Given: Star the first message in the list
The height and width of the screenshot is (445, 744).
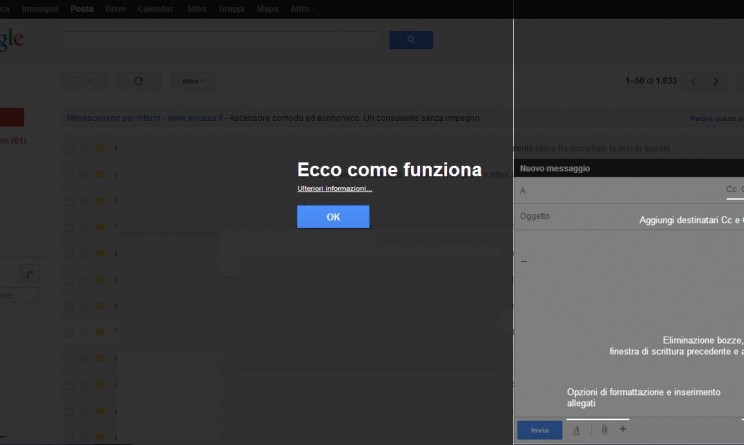Looking at the screenshot, I should coord(85,149).
